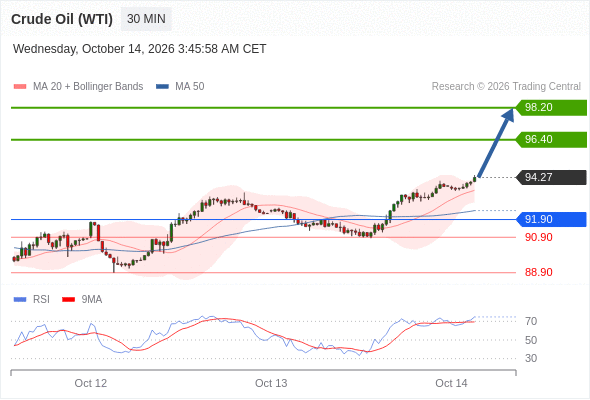This screenshot has width=590, height=400.
Task: Click the 88.90 support level label
Action: point(539,272)
